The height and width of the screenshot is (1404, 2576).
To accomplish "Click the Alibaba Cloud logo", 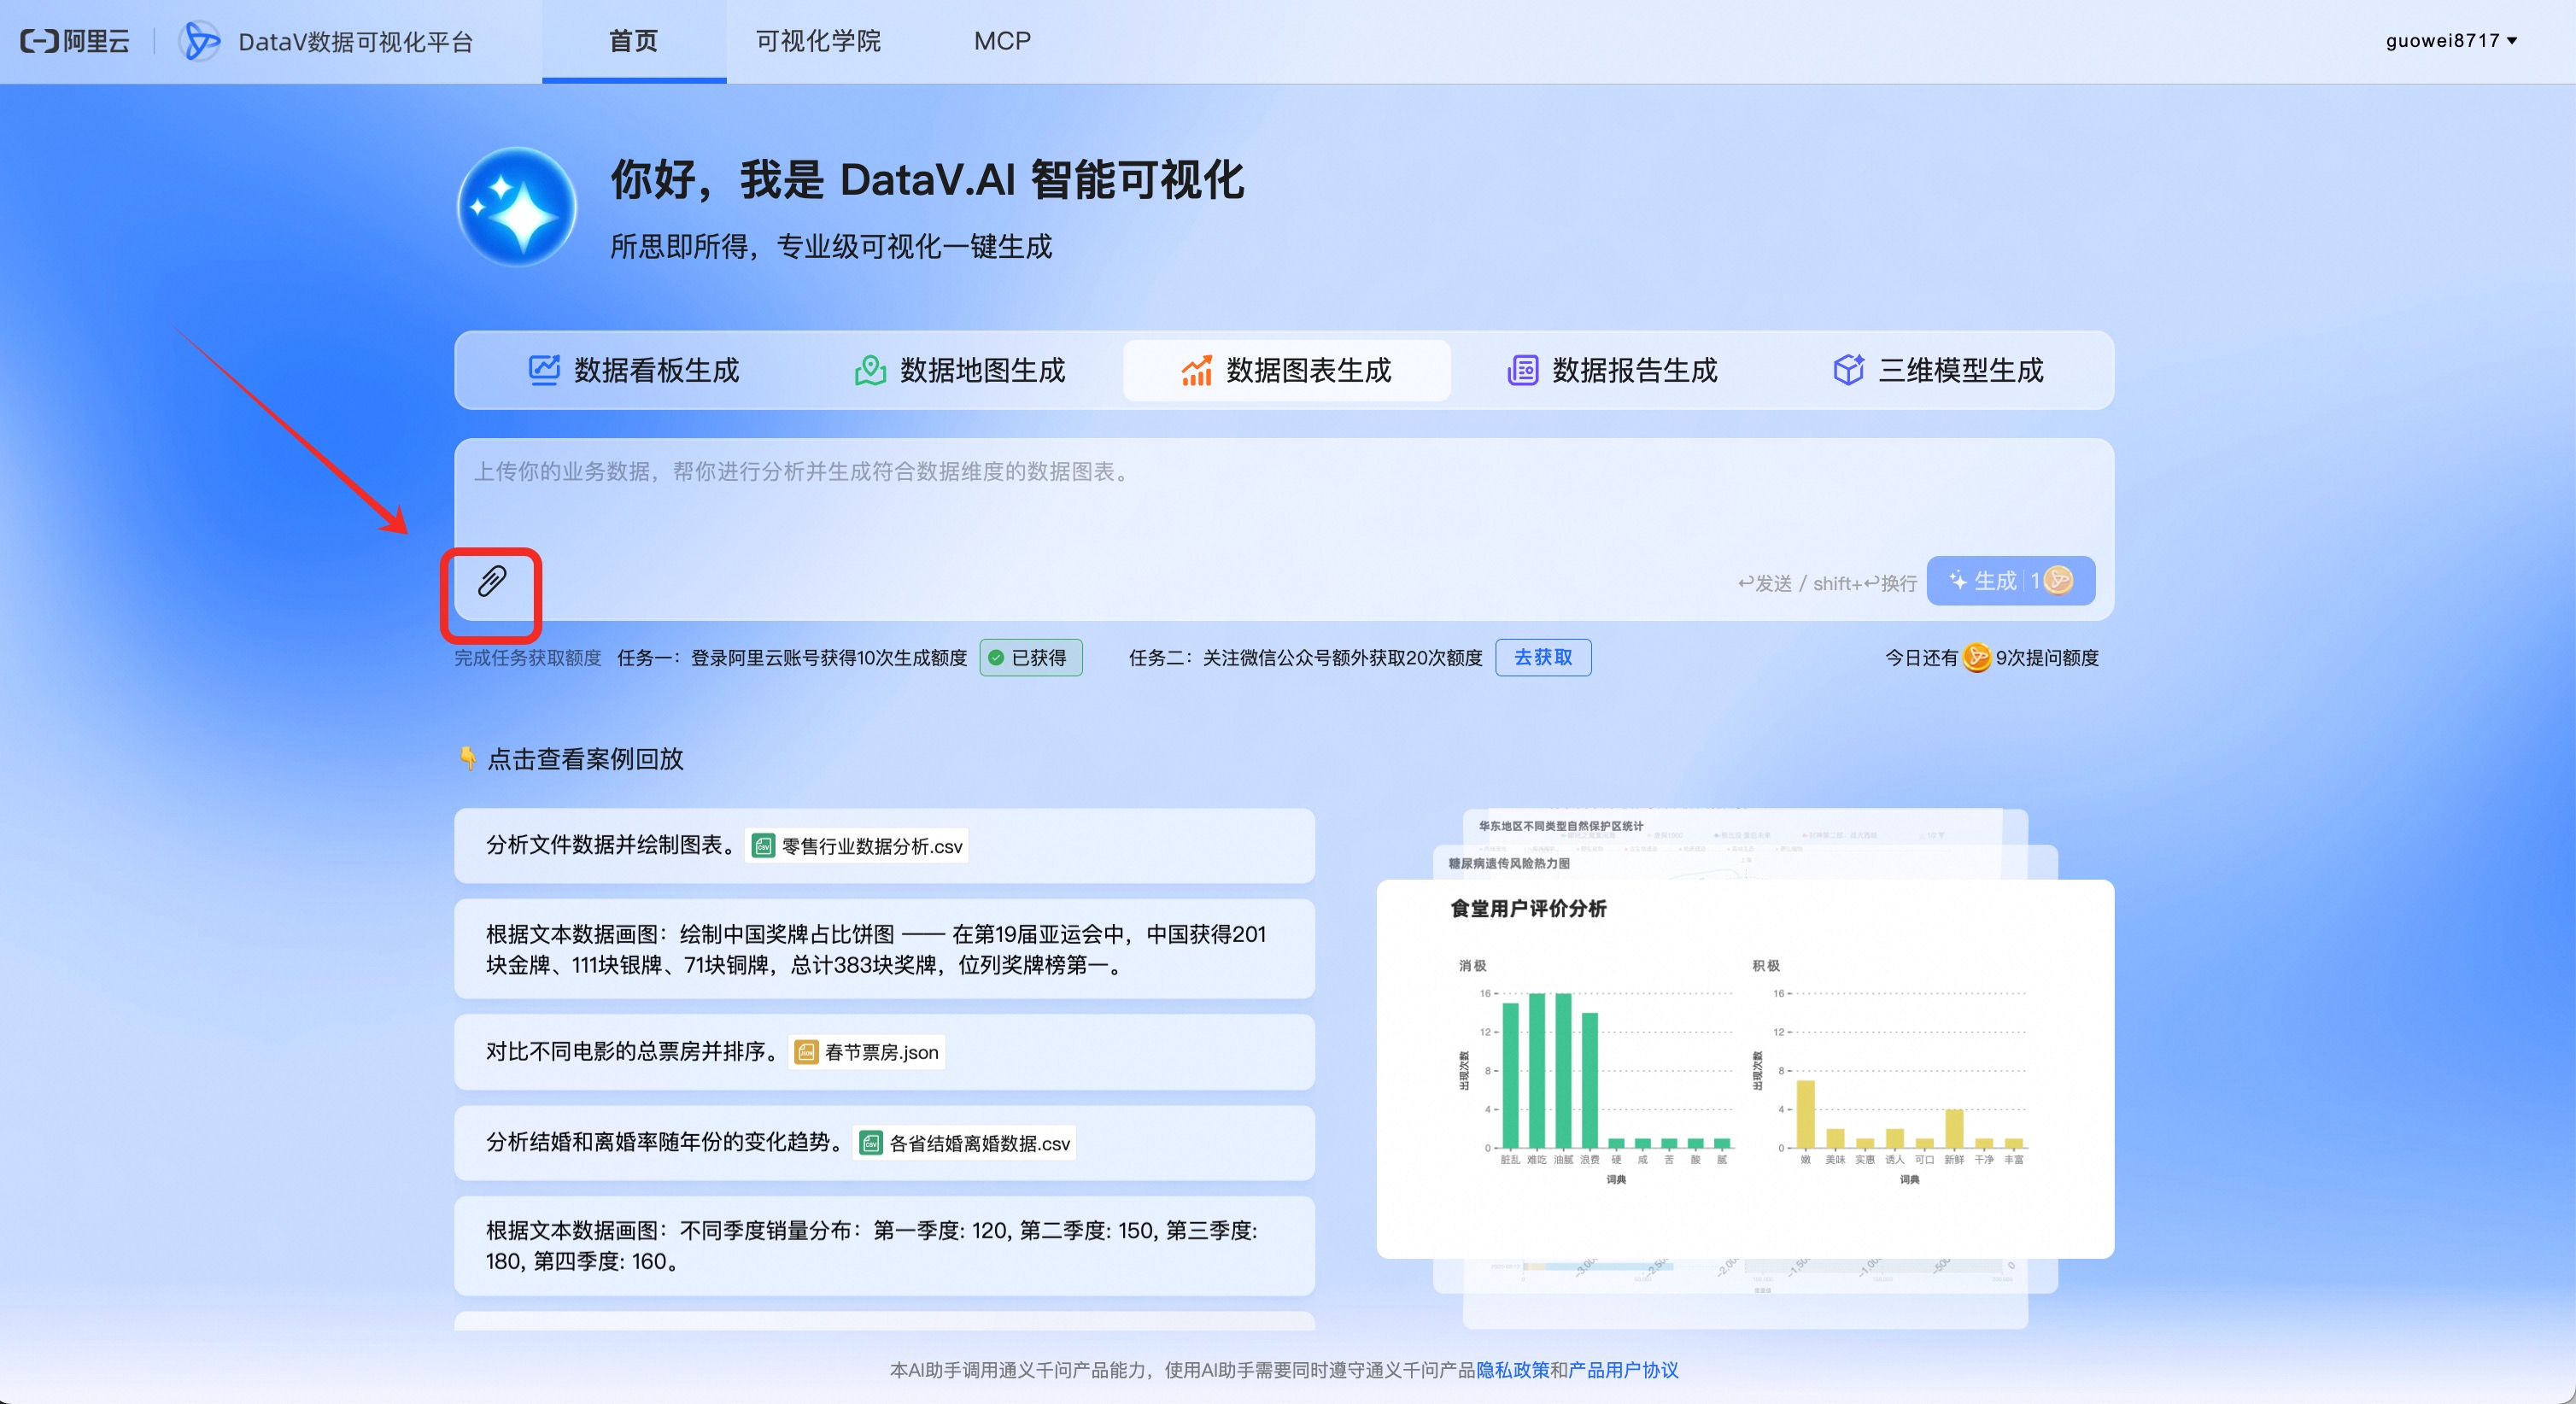I will click(x=75, y=41).
